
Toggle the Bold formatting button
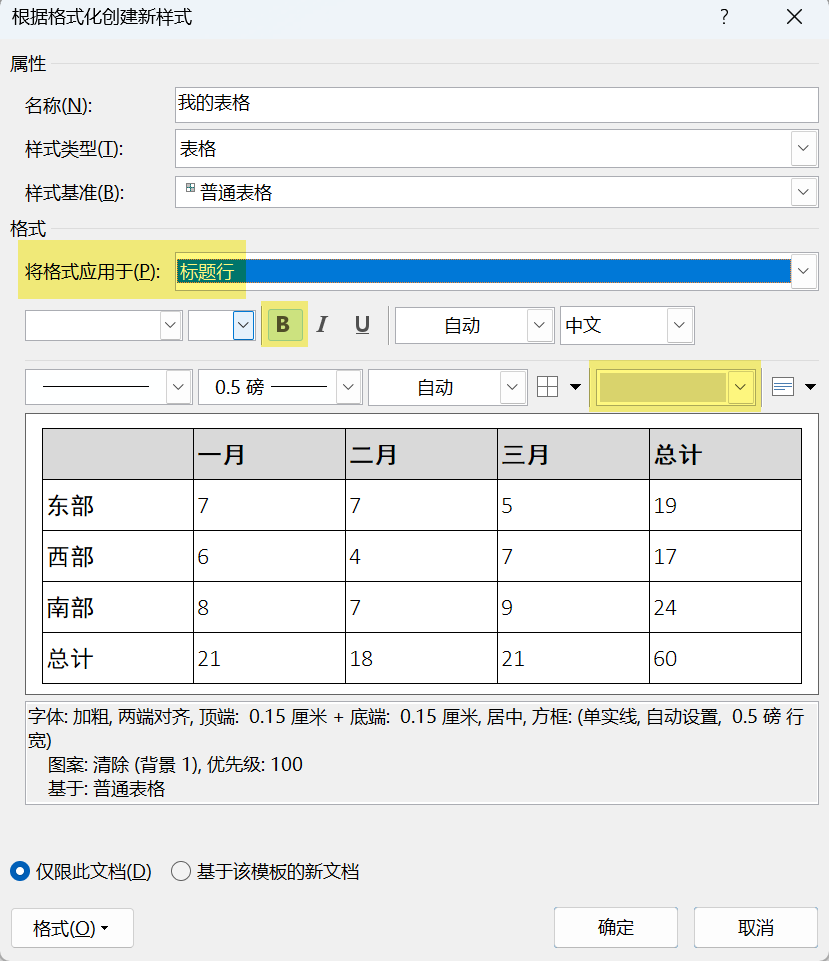click(284, 325)
